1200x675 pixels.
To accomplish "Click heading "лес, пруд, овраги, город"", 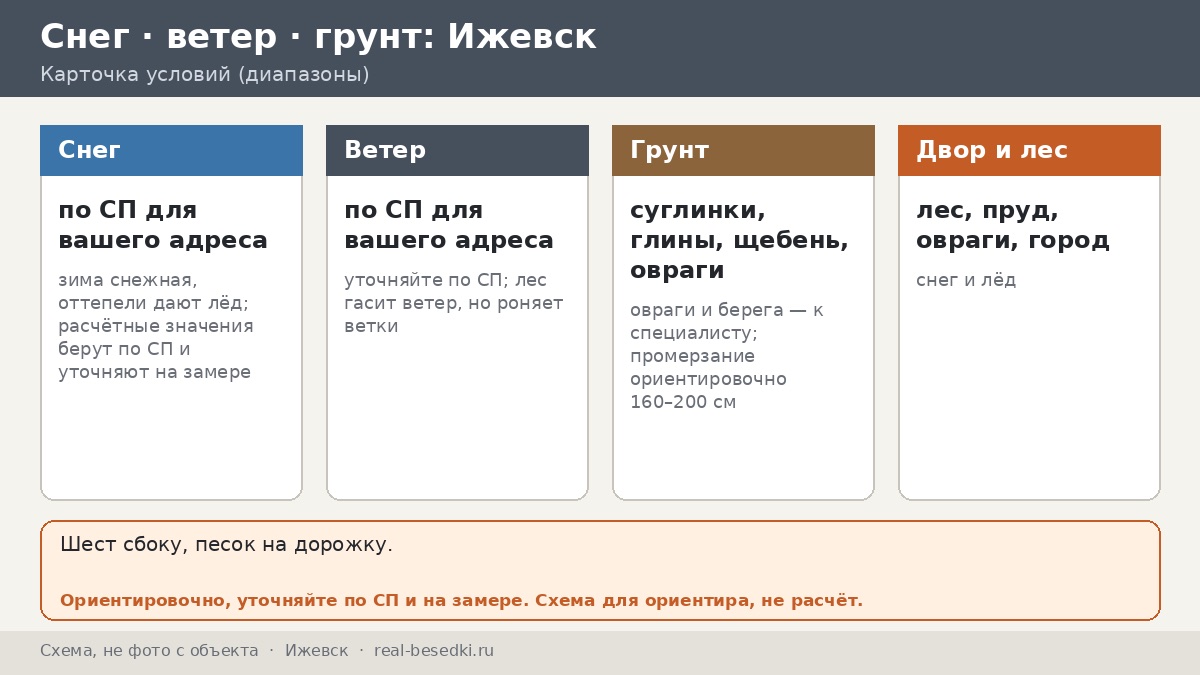I will coord(1013,225).
